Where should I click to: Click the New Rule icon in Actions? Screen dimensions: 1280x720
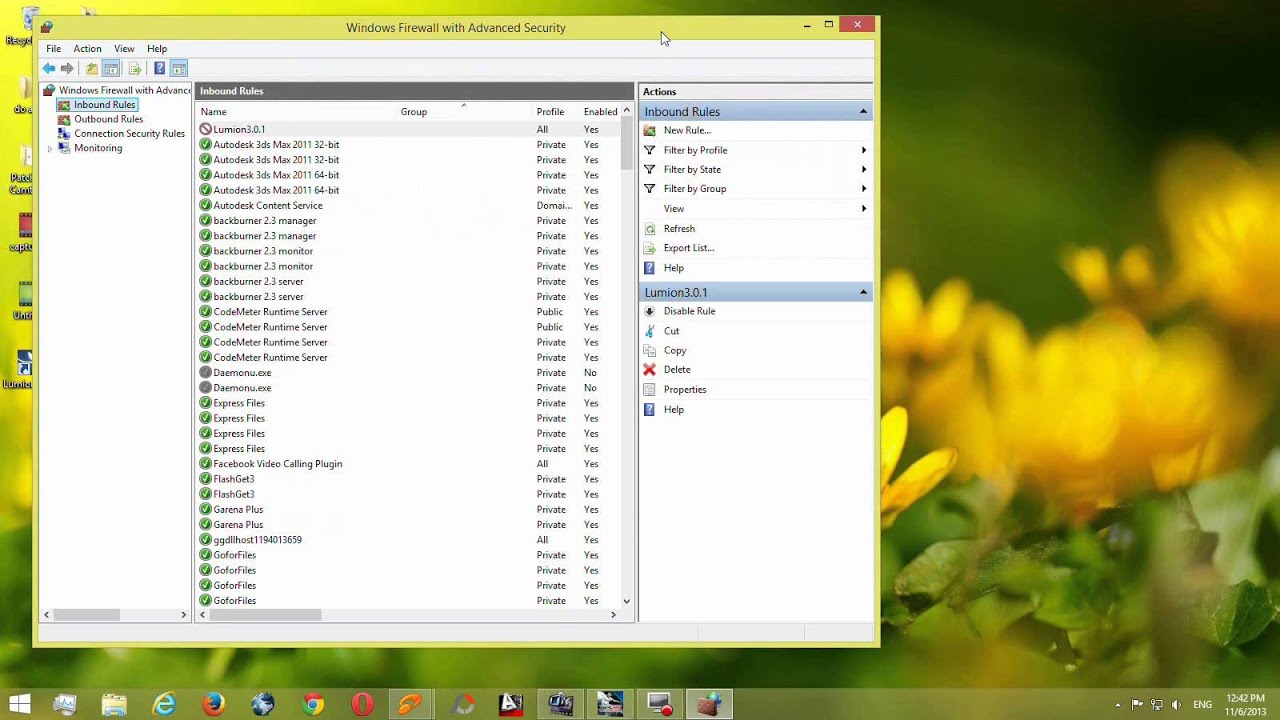point(650,130)
